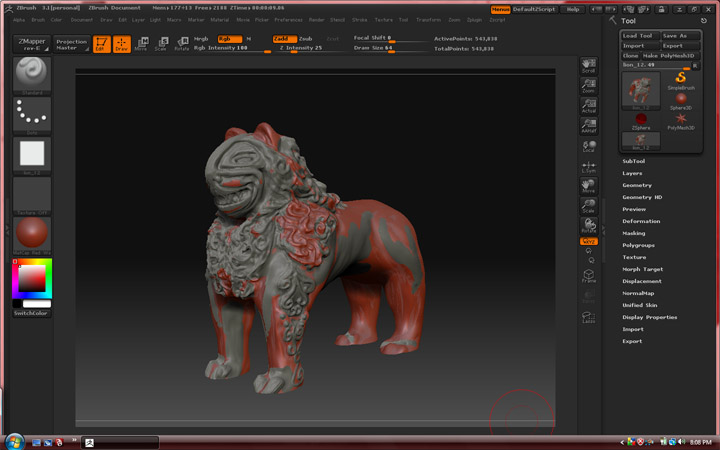
Task: Open the Deformation subpalette
Action: pyautogui.click(x=641, y=221)
